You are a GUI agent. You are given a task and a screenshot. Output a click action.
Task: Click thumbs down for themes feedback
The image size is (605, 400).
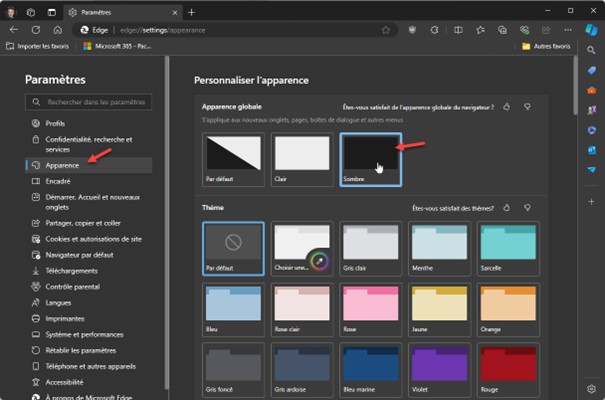tap(527, 208)
